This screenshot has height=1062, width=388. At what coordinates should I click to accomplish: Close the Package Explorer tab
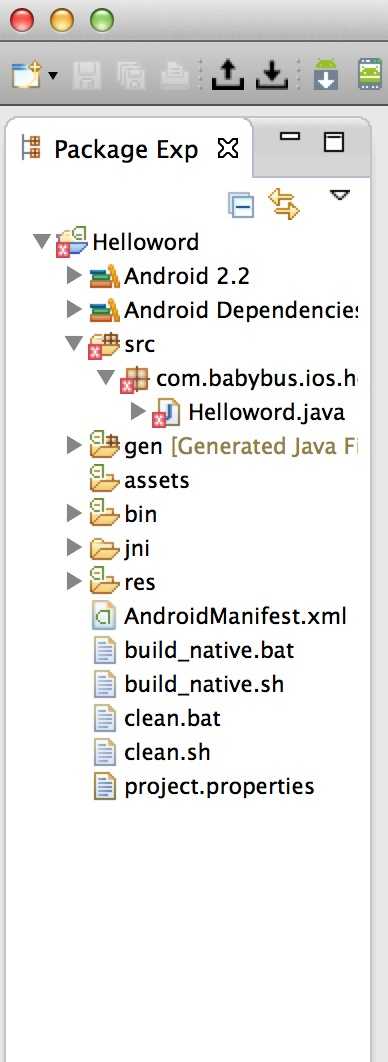(x=228, y=148)
